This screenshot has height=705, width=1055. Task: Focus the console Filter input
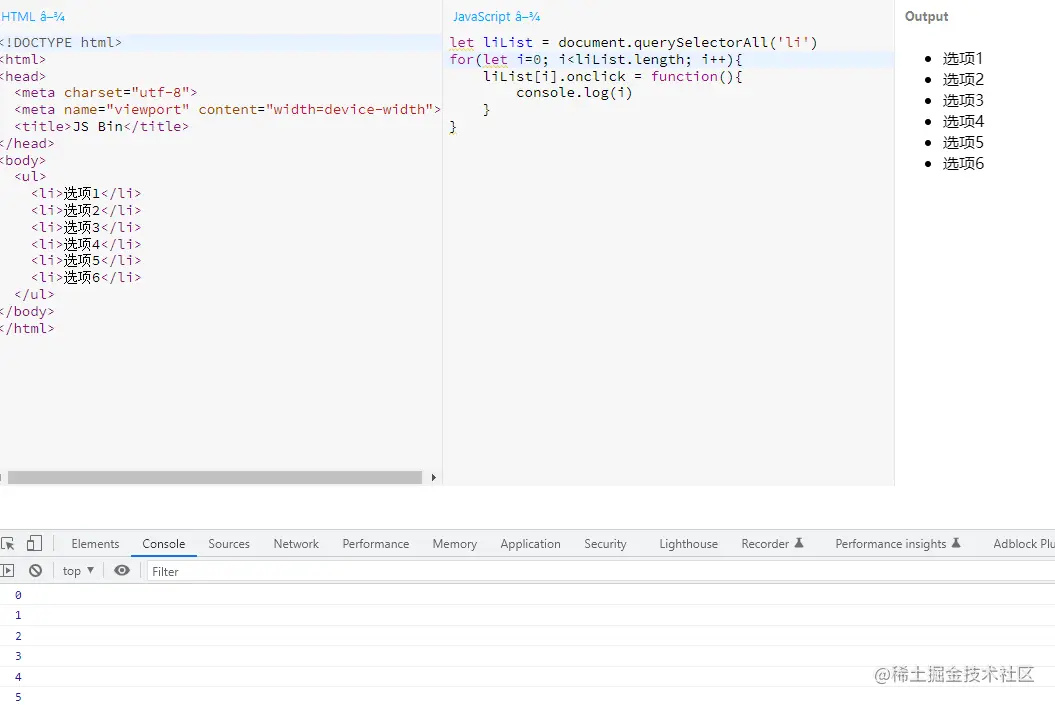tap(599, 571)
